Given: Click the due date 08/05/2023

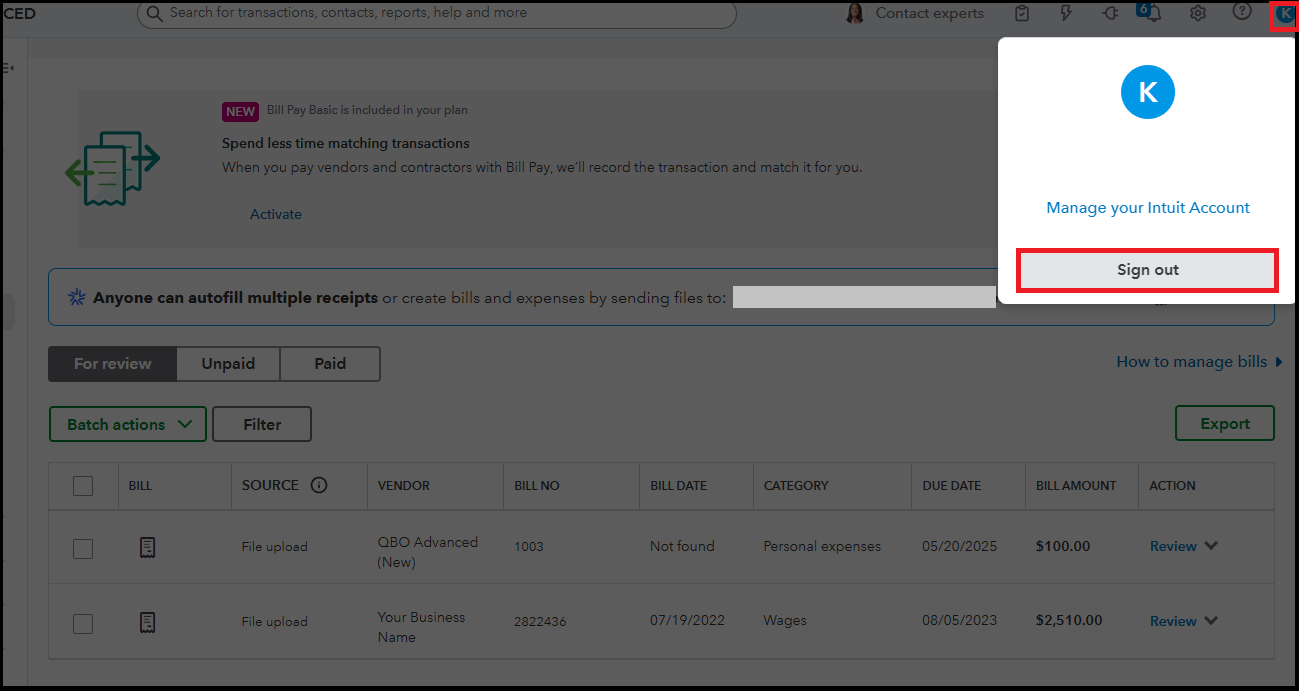Looking at the screenshot, I should click(x=960, y=621).
